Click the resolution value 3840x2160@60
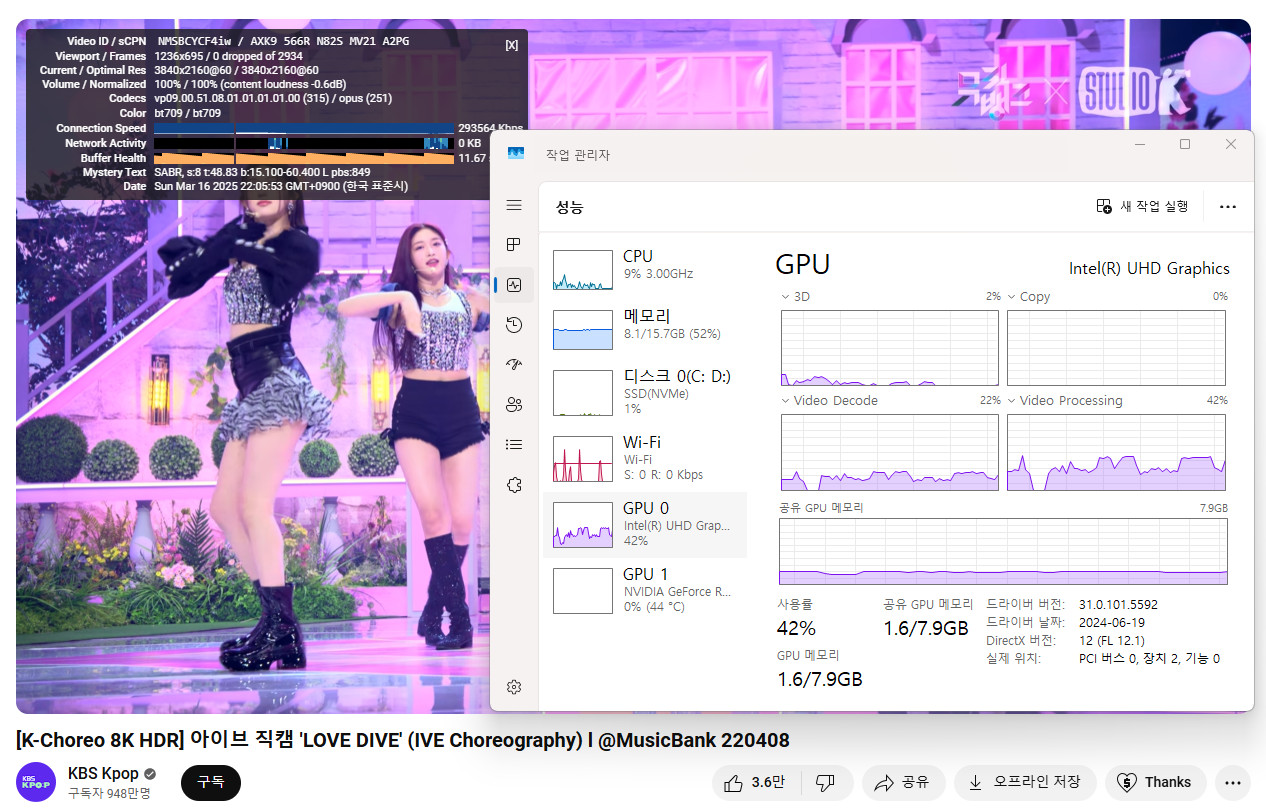This screenshot has height=812, width=1266. click(237, 70)
